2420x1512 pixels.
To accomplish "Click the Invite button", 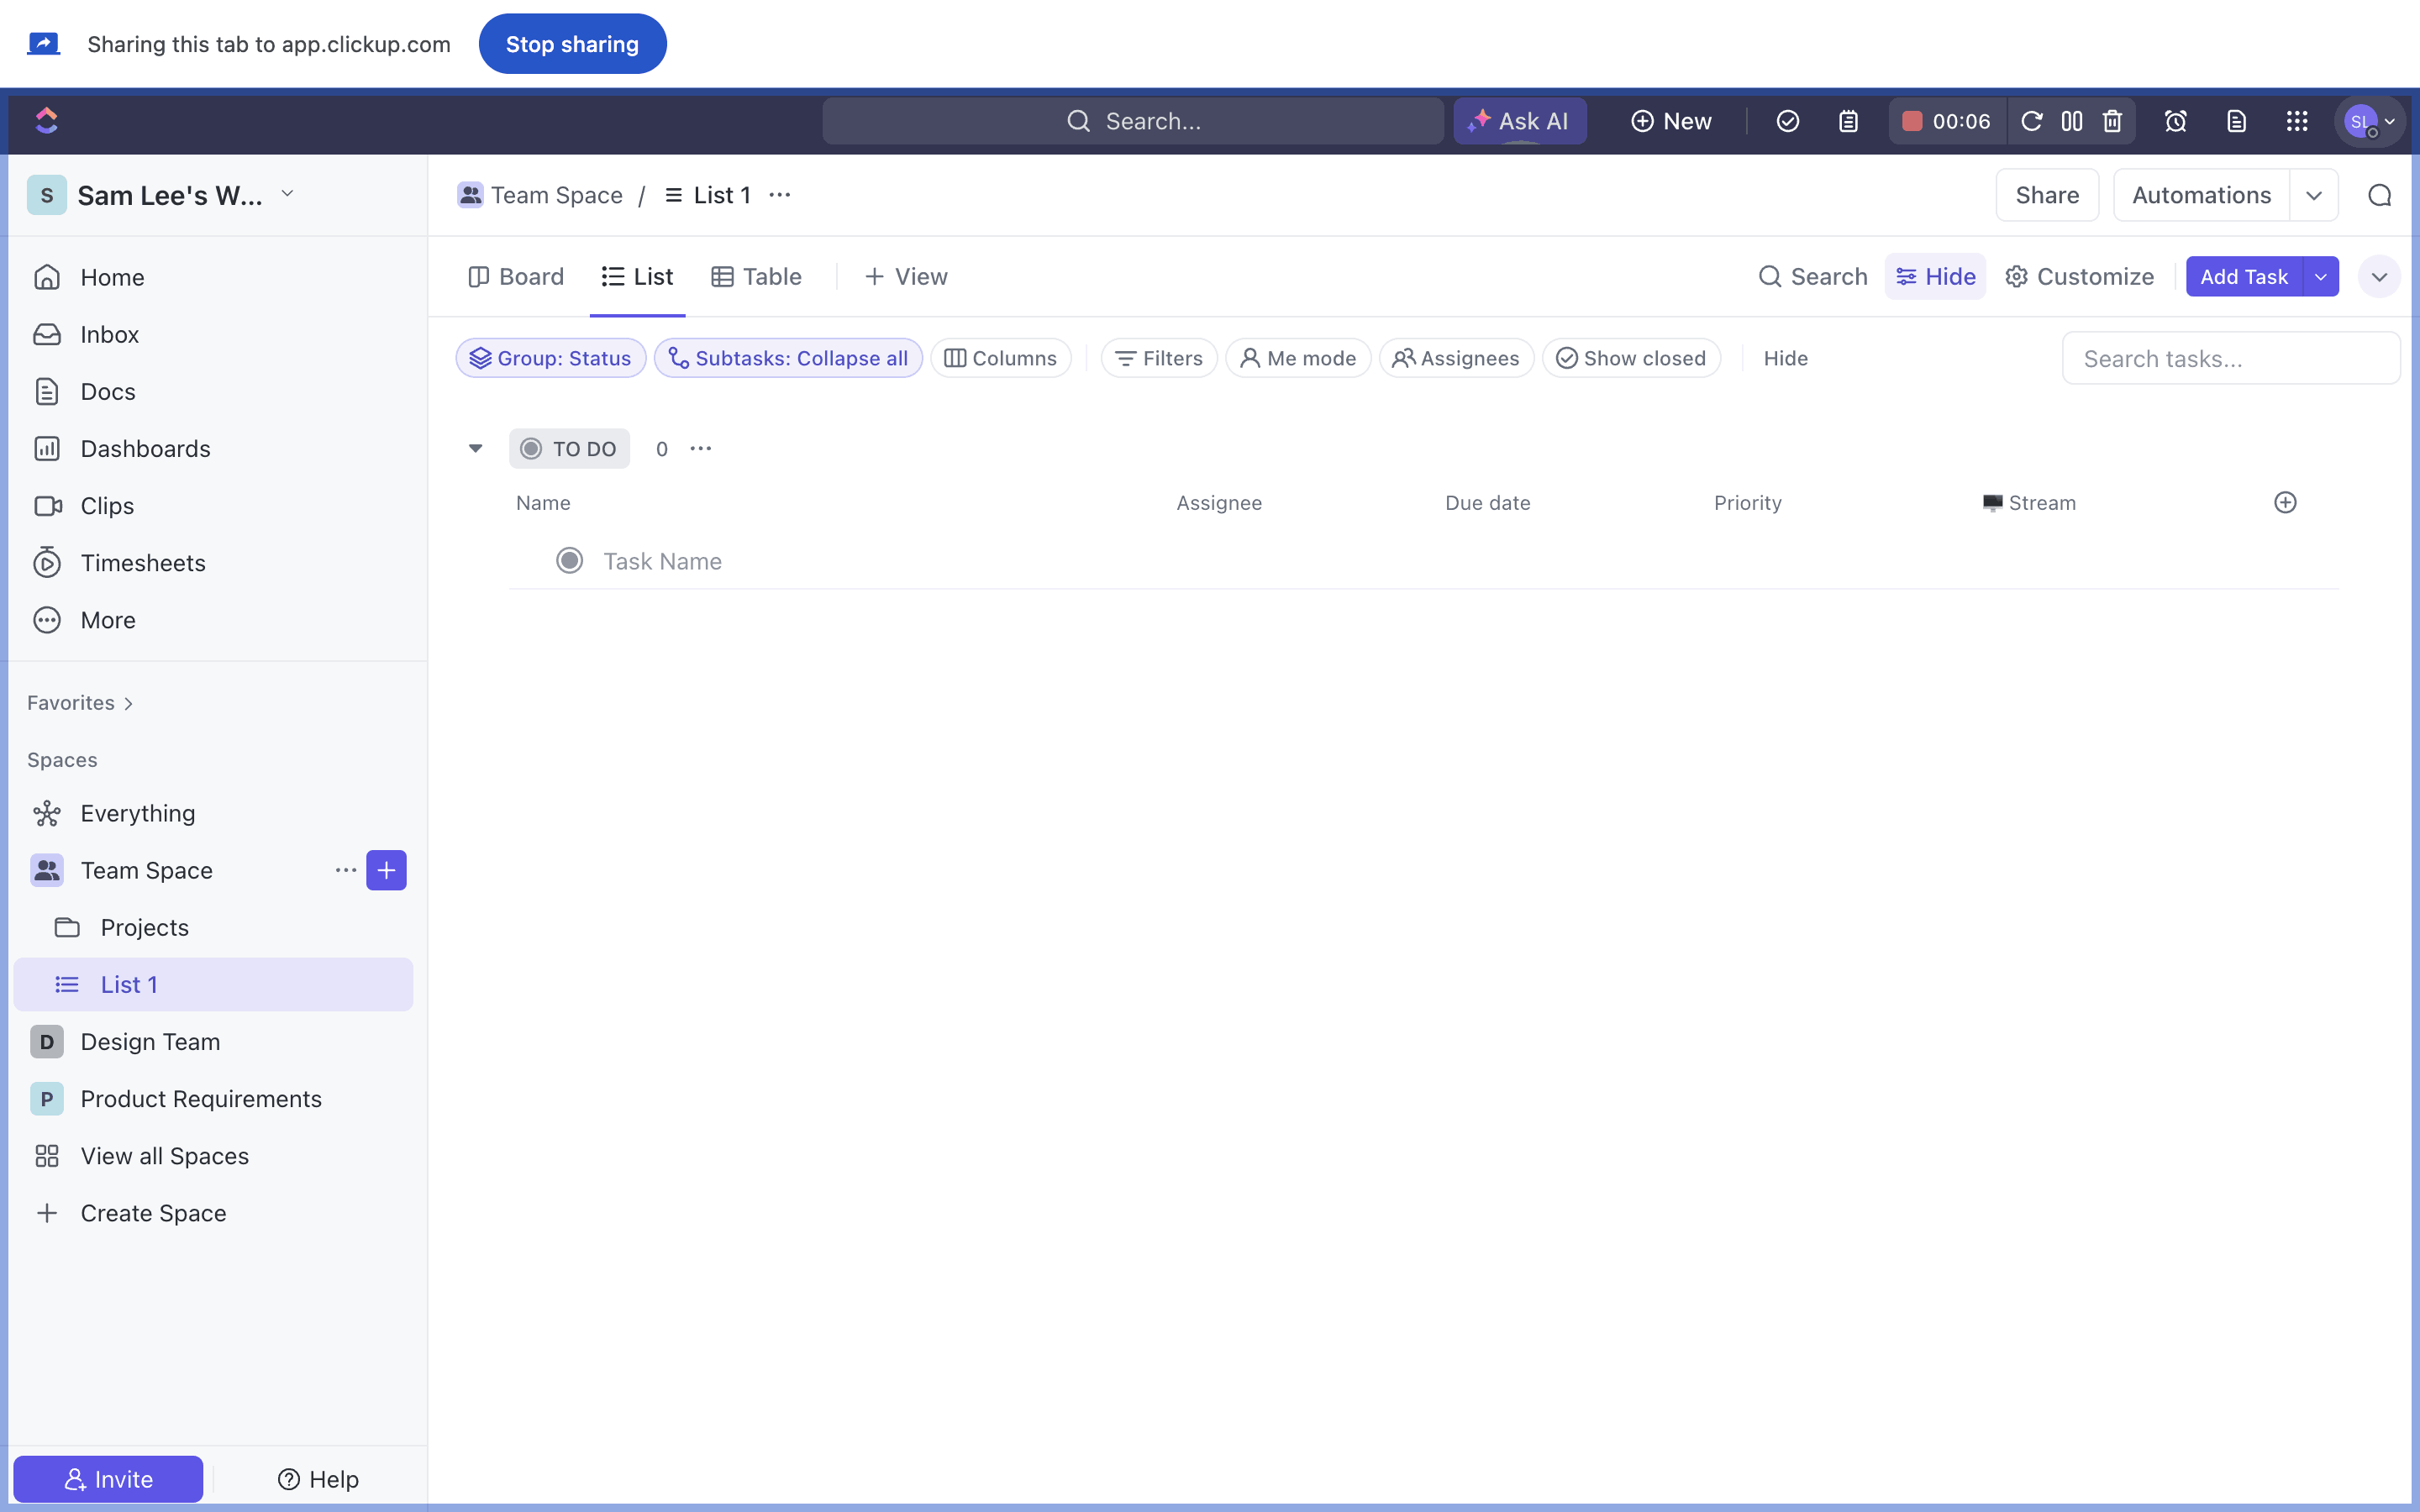I will coord(108,1478).
